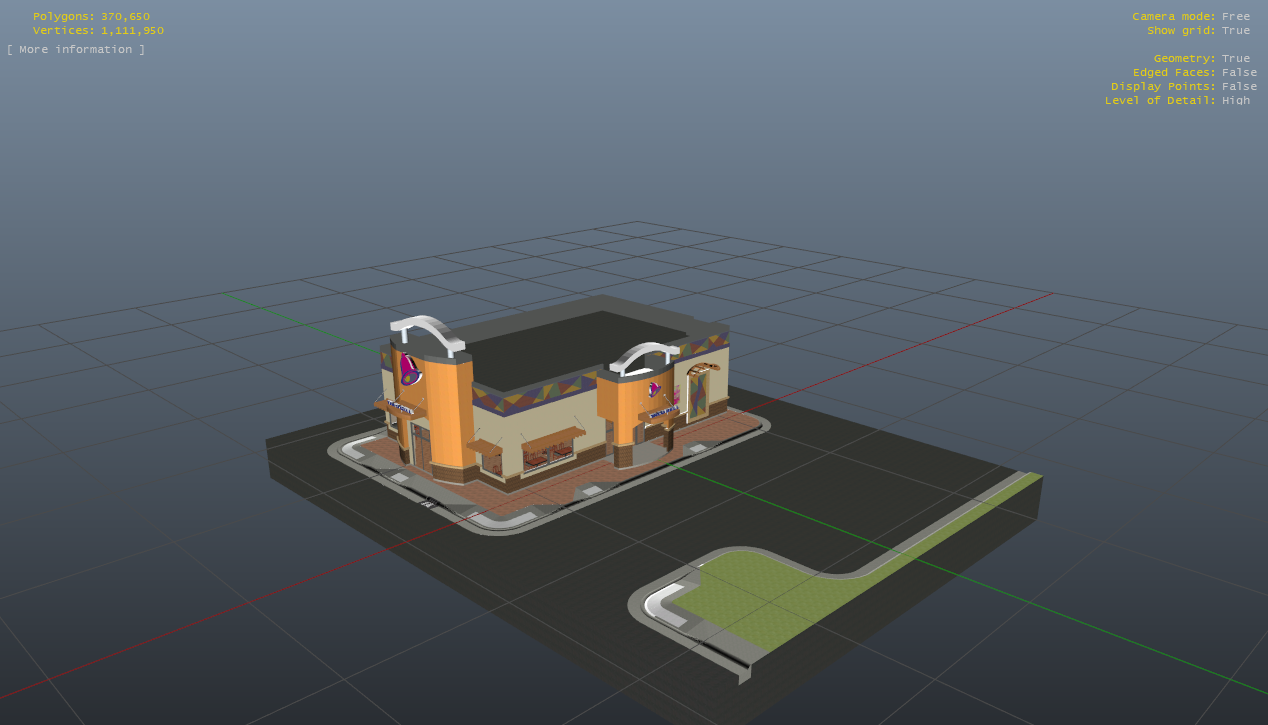Open the More information link
The width and height of the screenshot is (1268, 725).
point(76,50)
